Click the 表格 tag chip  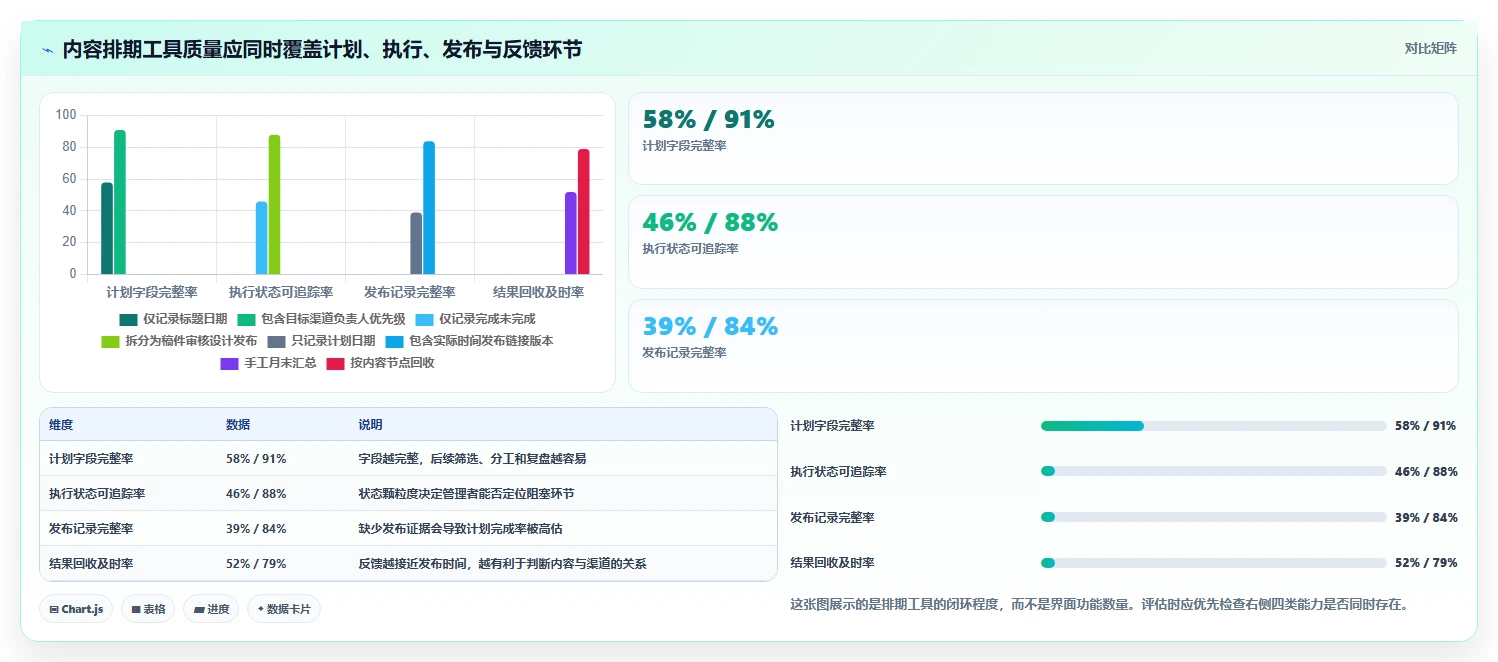click(148, 609)
